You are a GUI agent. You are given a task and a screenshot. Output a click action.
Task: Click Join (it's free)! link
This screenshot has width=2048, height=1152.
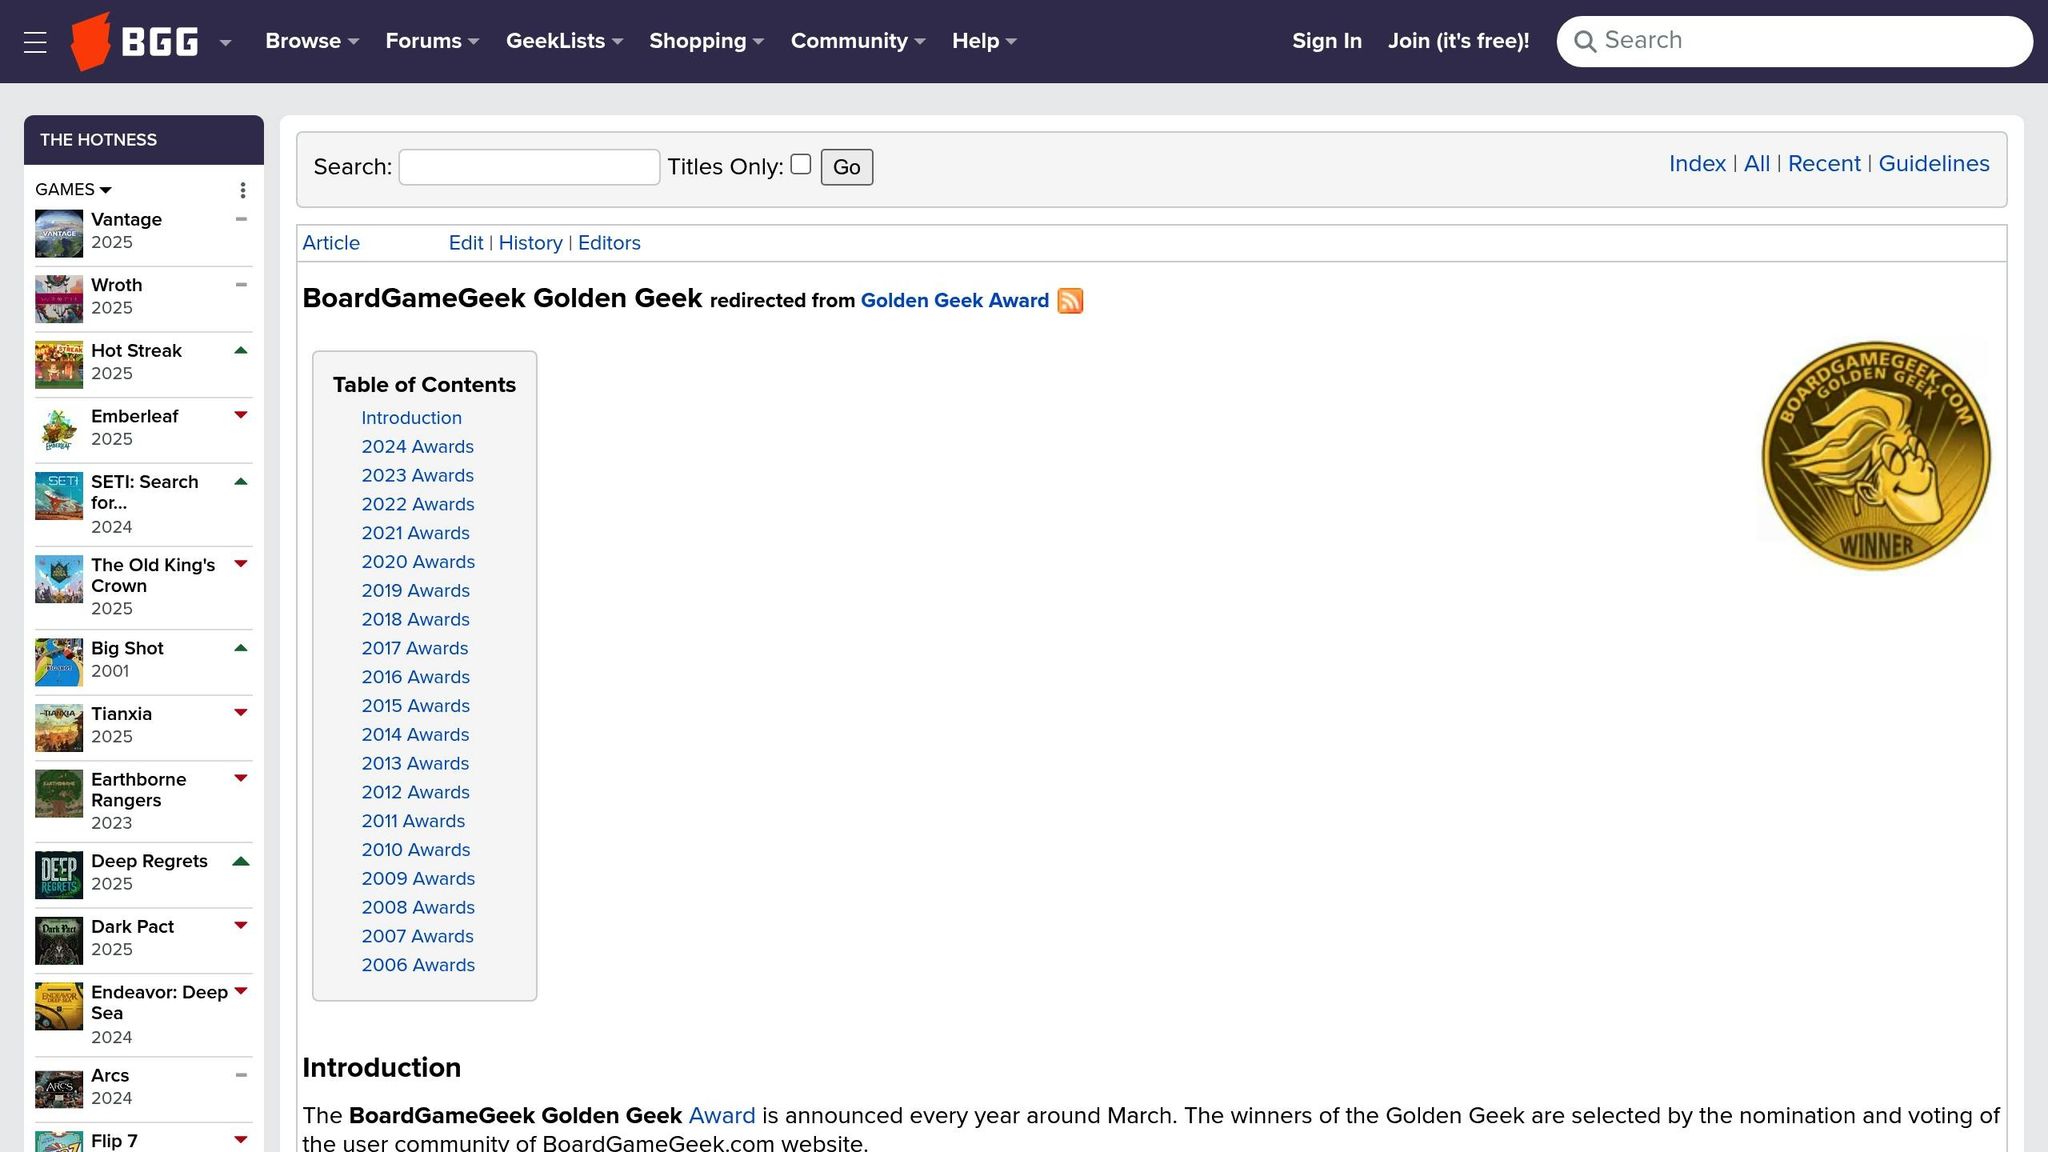coord(1458,41)
